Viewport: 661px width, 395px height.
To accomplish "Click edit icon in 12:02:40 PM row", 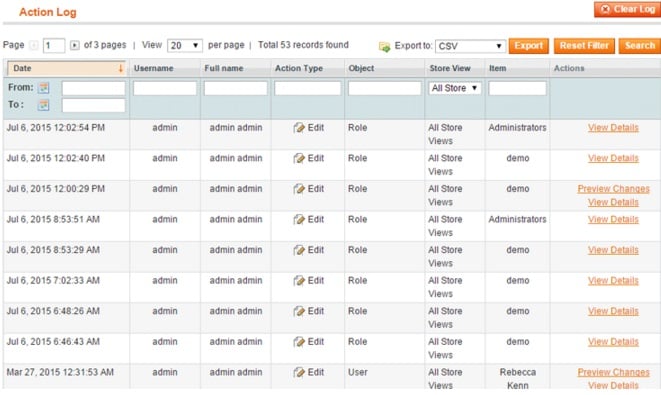I will point(299,159).
